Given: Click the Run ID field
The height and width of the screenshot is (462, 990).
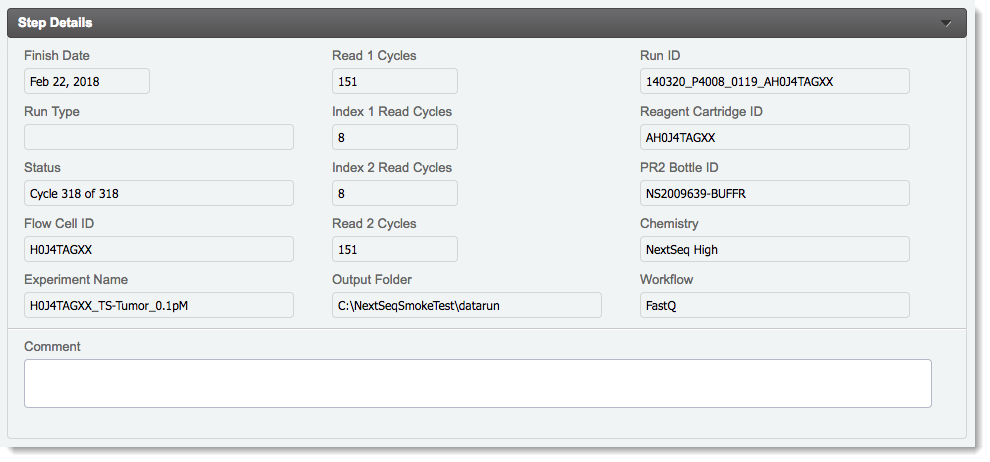Looking at the screenshot, I should [775, 81].
